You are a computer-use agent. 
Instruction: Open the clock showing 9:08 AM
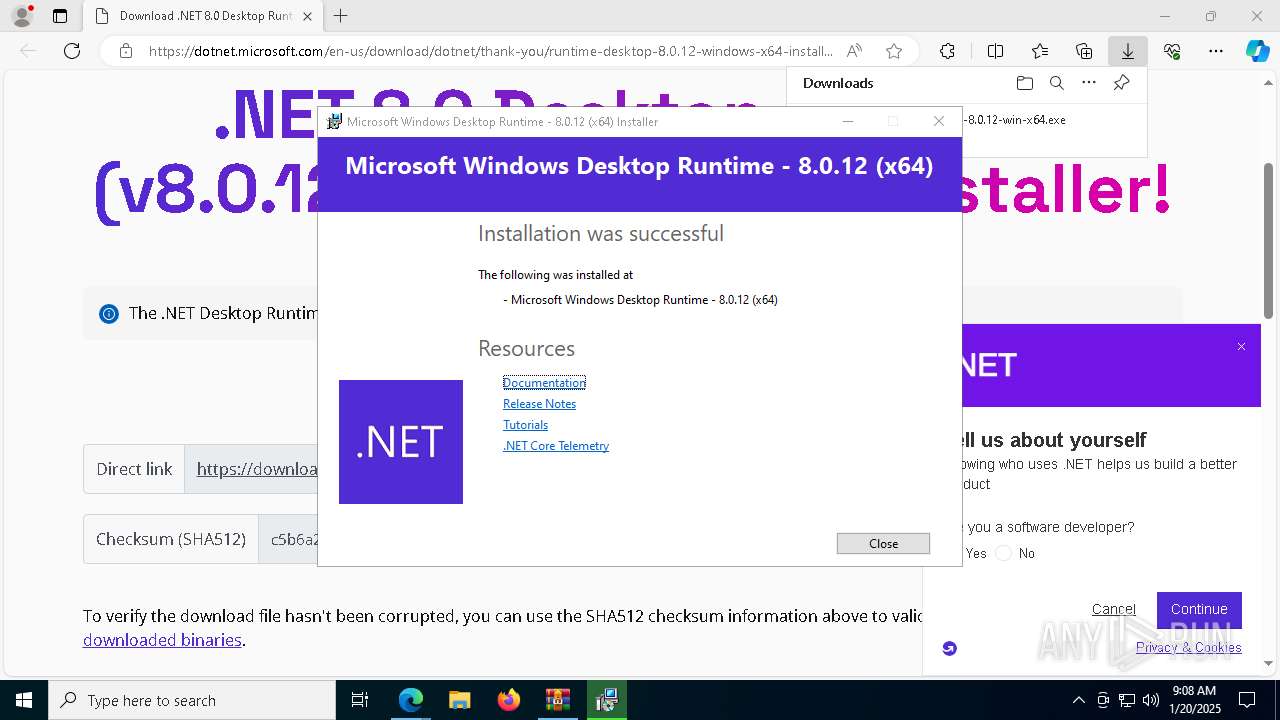tap(1196, 700)
